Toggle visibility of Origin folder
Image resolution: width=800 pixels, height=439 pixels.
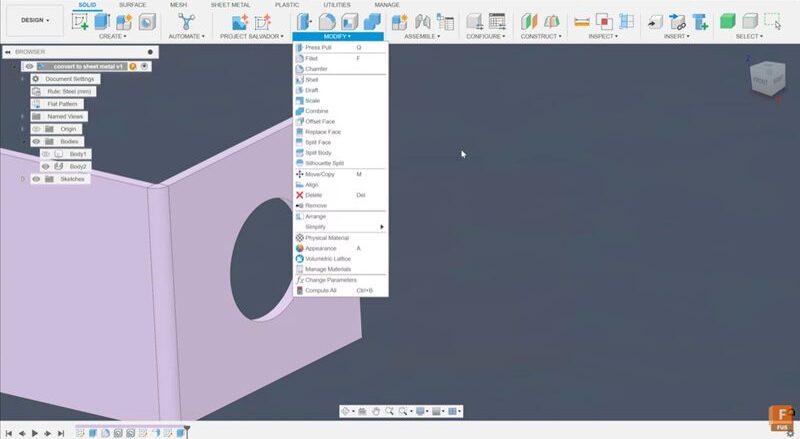[x=36, y=129]
